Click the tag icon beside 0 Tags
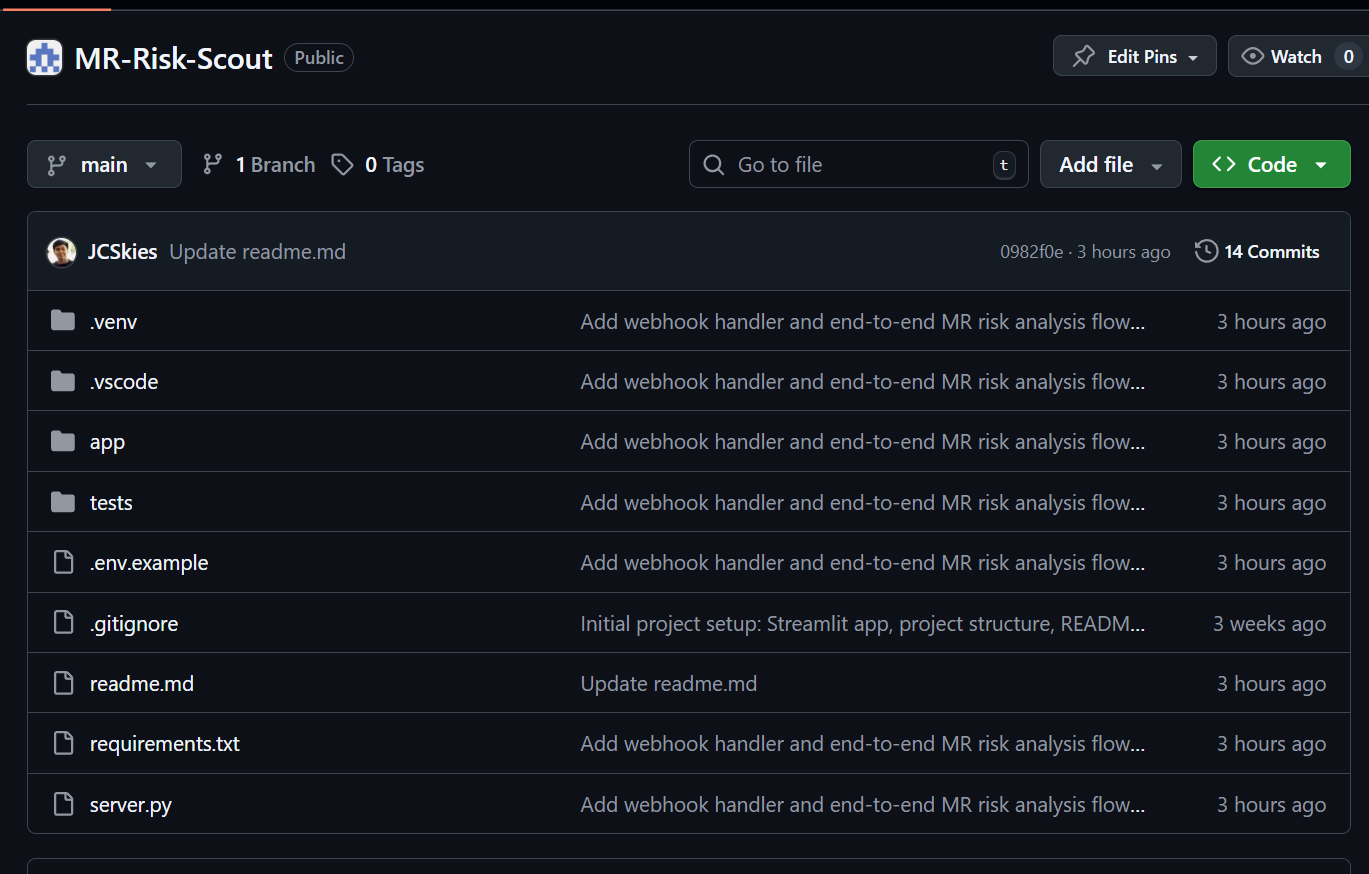The height and width of the screenshot is (874, 1369). (x=343, y=165)
